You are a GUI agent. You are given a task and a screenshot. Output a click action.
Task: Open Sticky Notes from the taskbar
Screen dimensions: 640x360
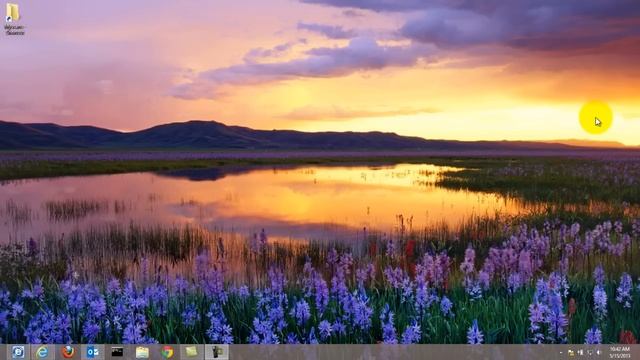tap(191, 352)
